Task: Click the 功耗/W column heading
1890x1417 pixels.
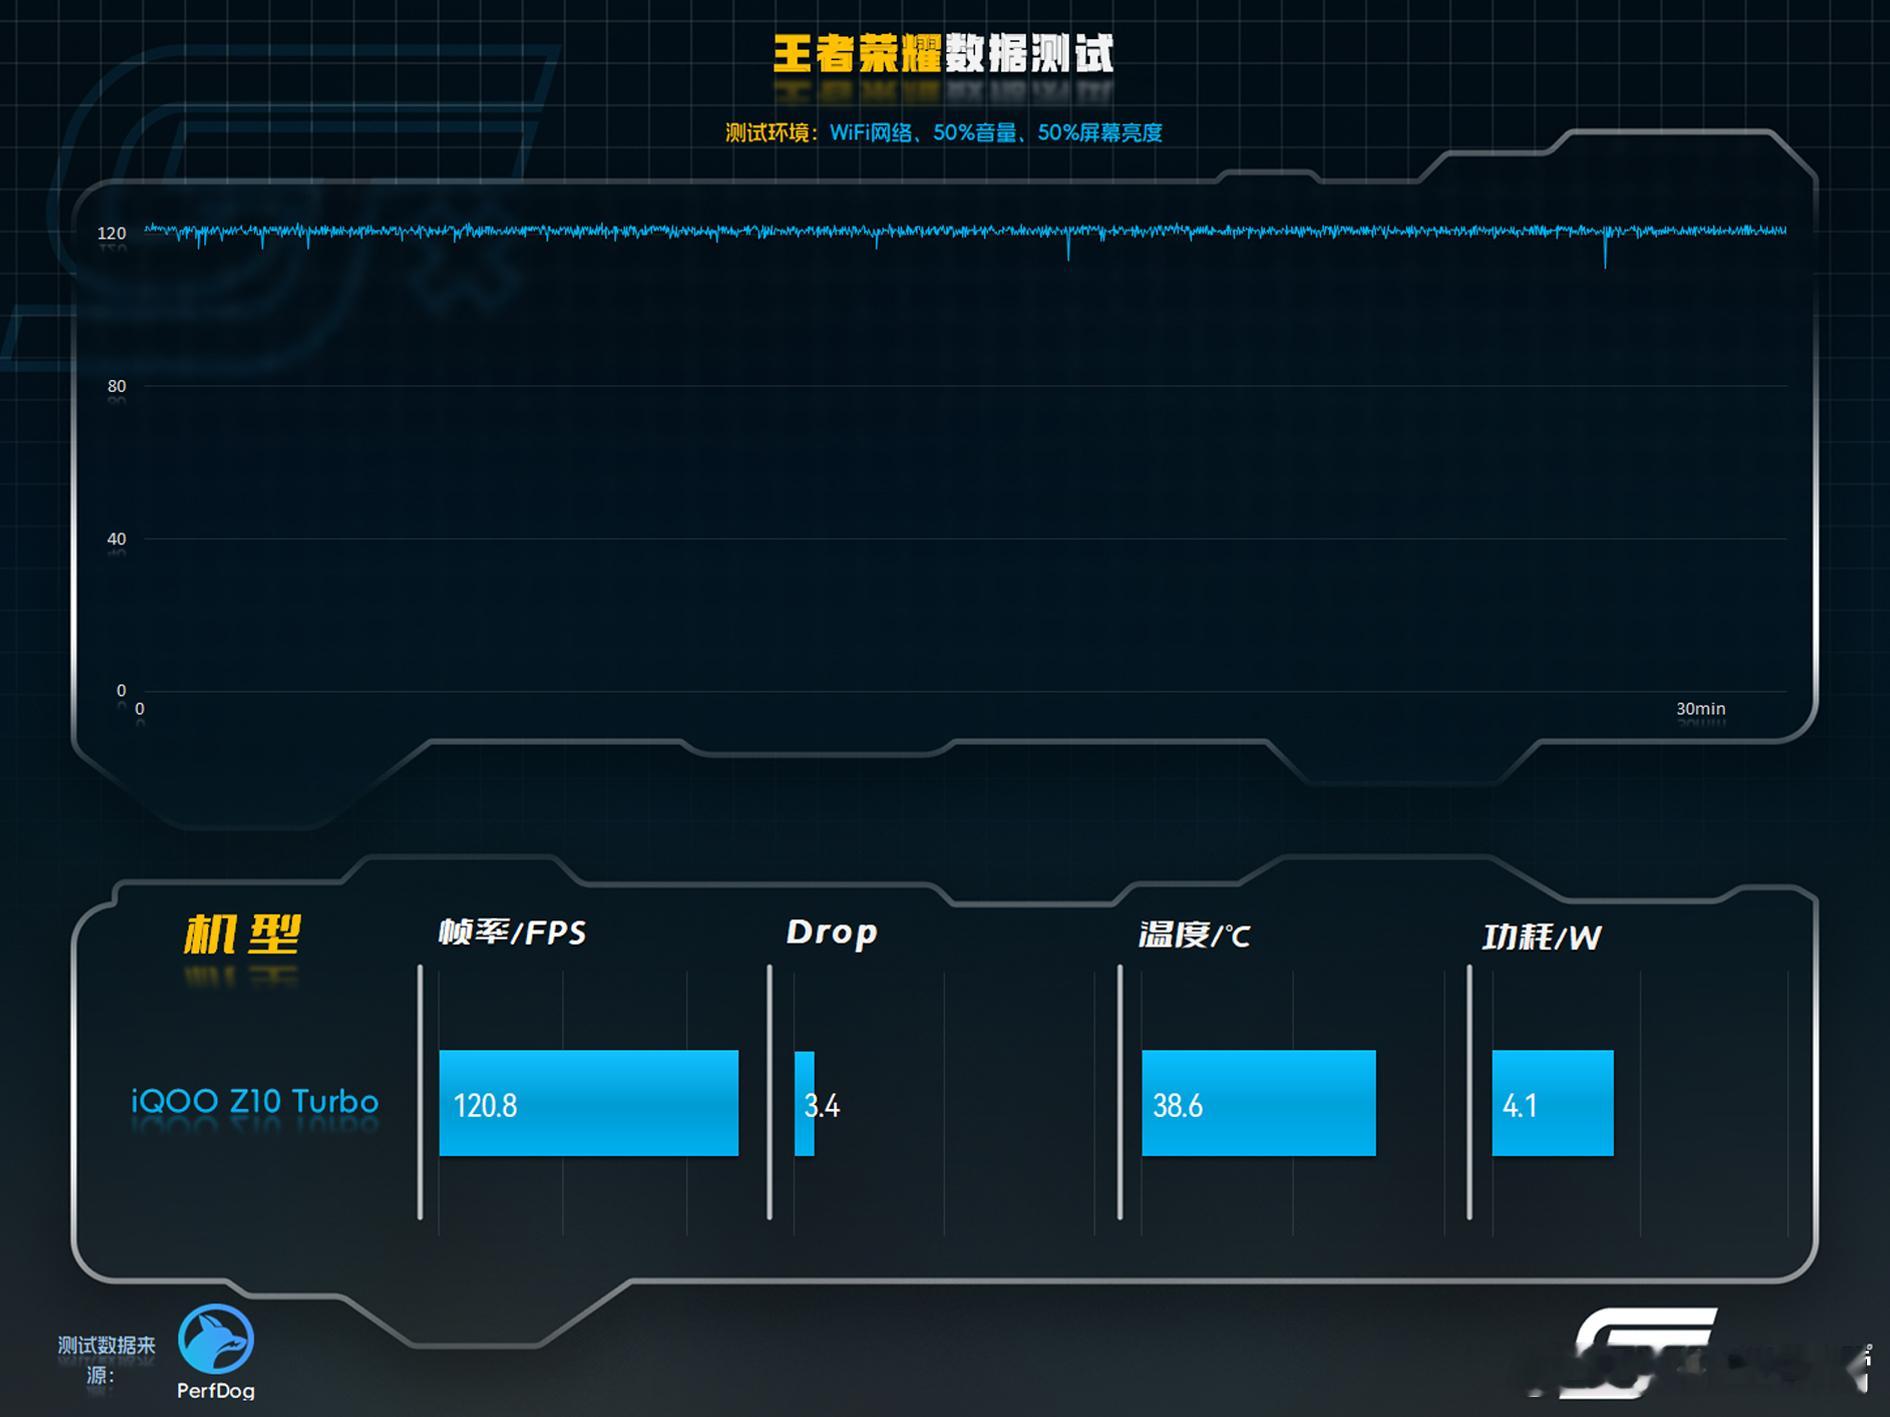Action: pyautogui.click(x=1541, y=937)
